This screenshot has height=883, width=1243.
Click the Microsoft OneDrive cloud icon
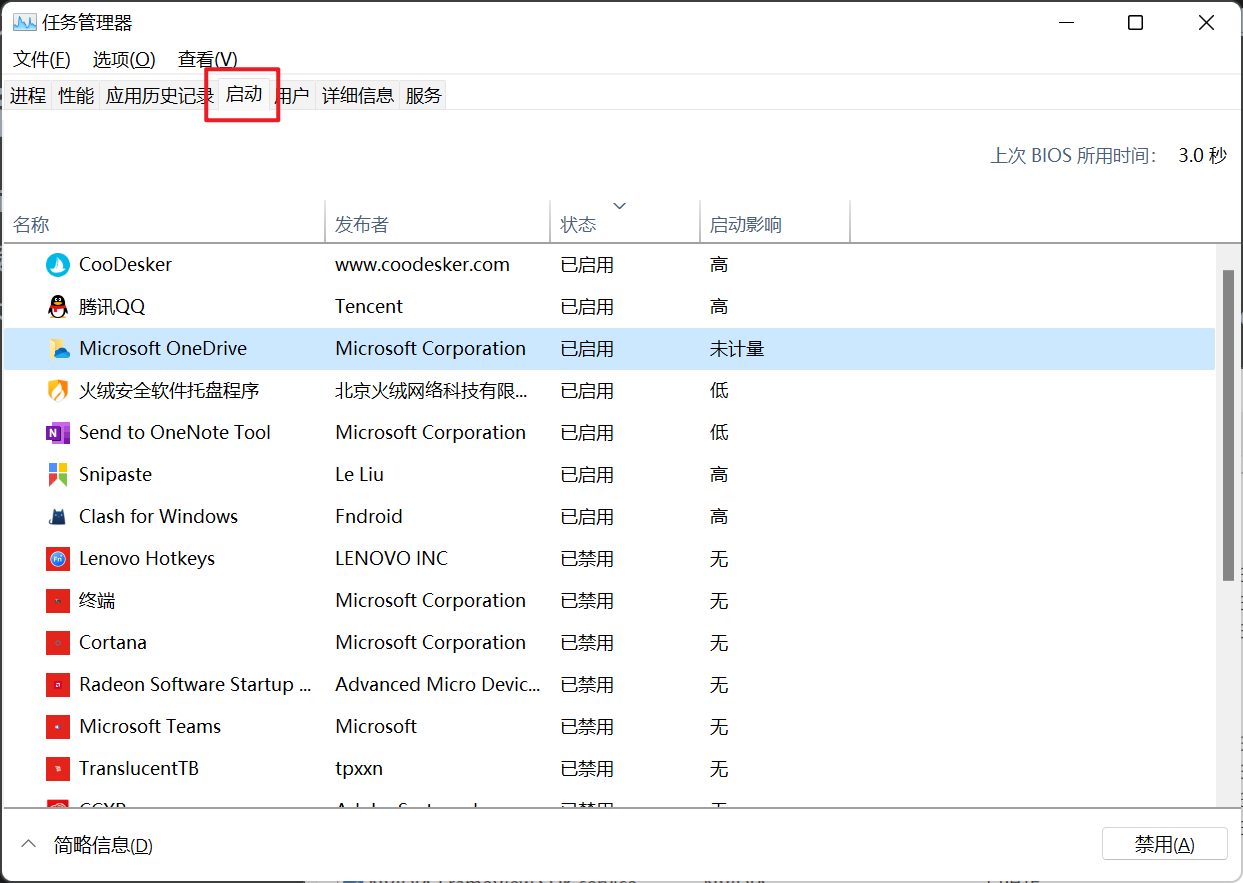pos(58,349)
